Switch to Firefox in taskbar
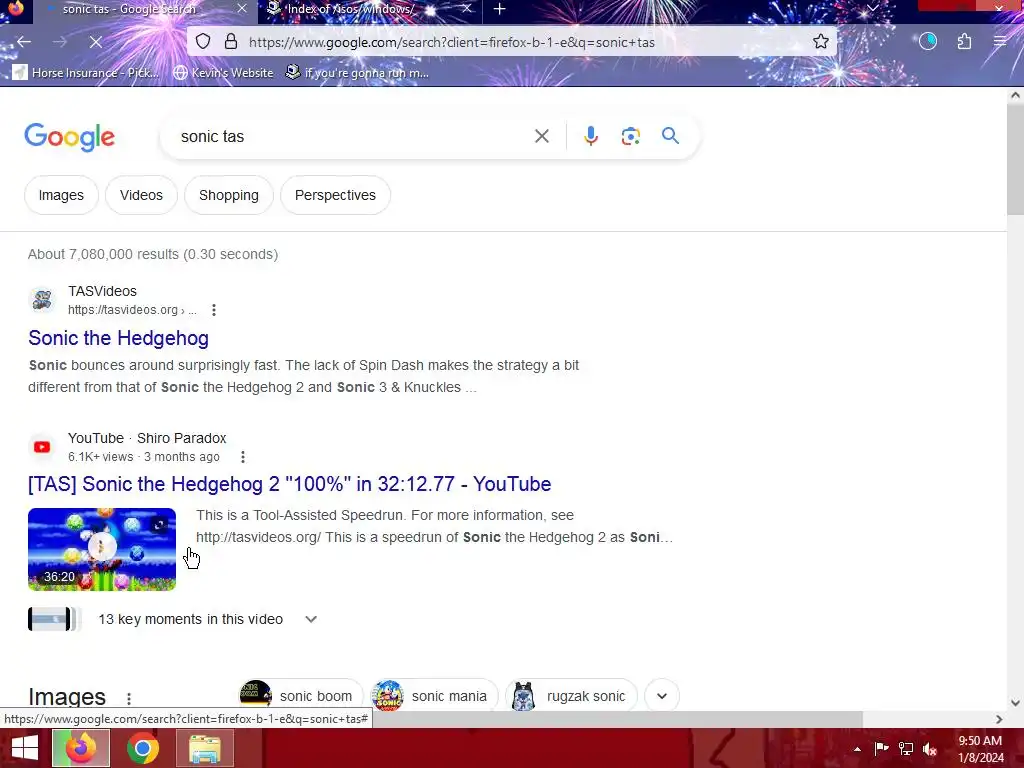The height and width of the screenshot is (768, 1024). tap(81, 748)
